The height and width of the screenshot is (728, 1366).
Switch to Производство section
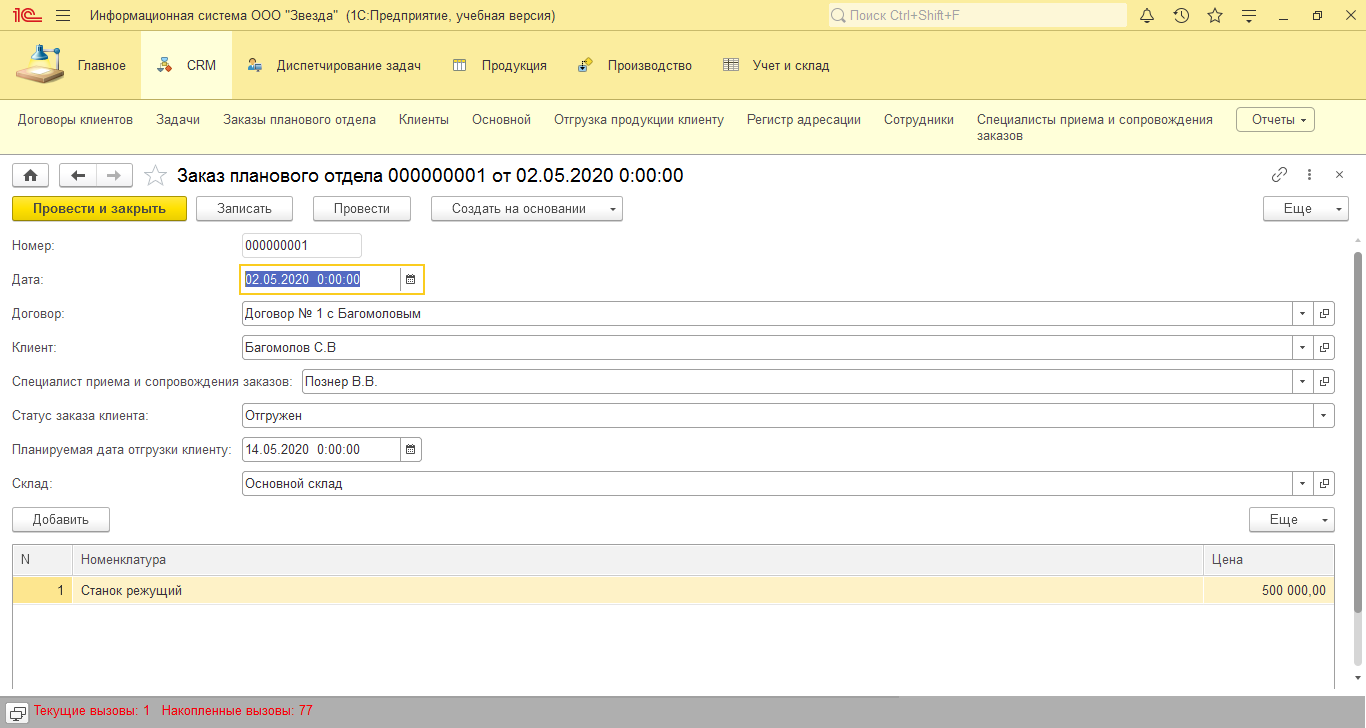tap(636, 66)
